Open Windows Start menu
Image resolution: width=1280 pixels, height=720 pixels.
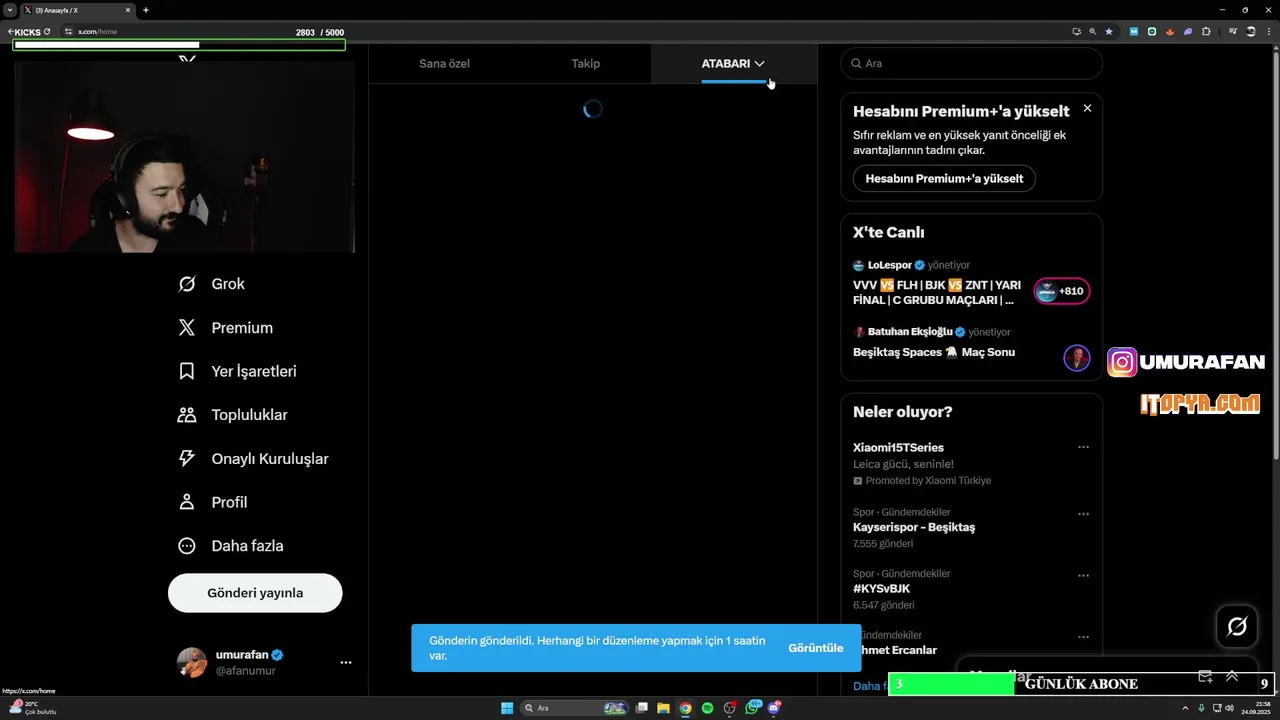pos(507,708)
